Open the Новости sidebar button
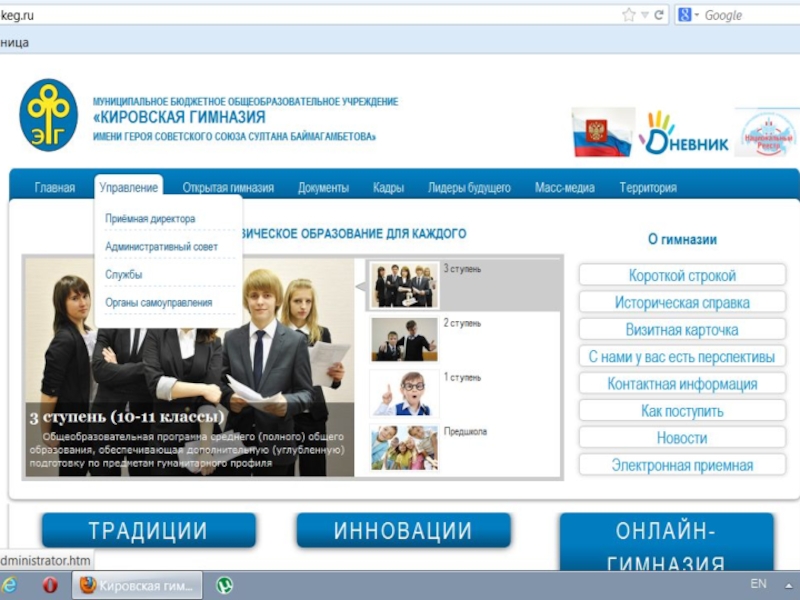 (x=682, y=438)
